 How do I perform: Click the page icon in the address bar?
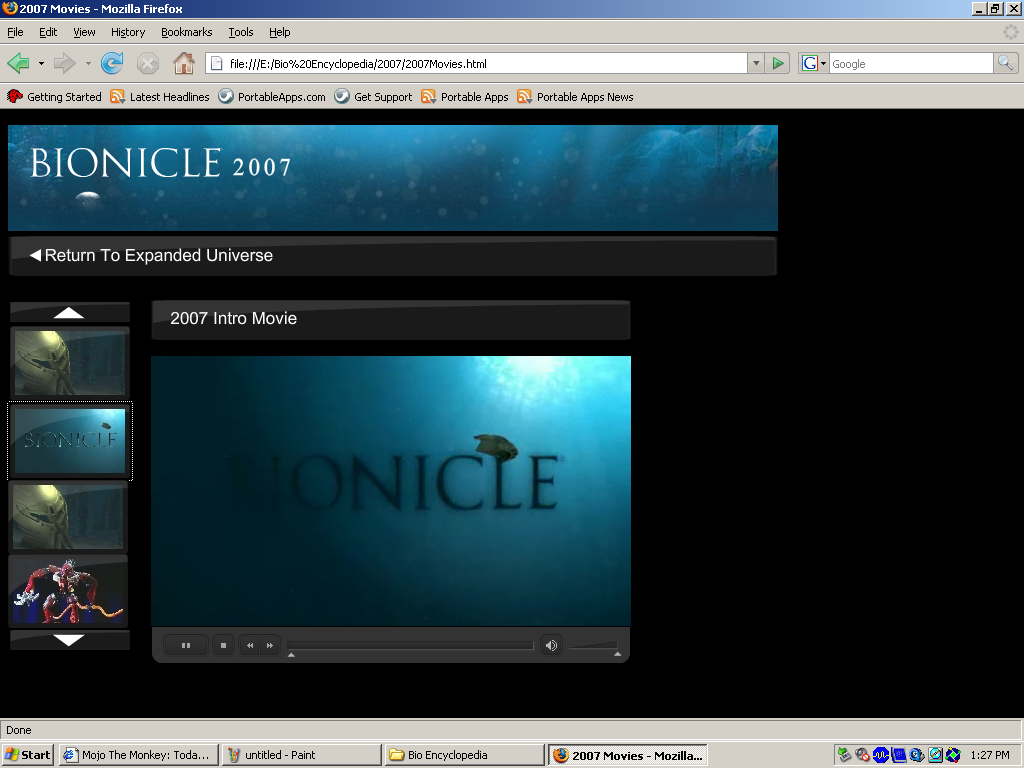pos(217,63)
